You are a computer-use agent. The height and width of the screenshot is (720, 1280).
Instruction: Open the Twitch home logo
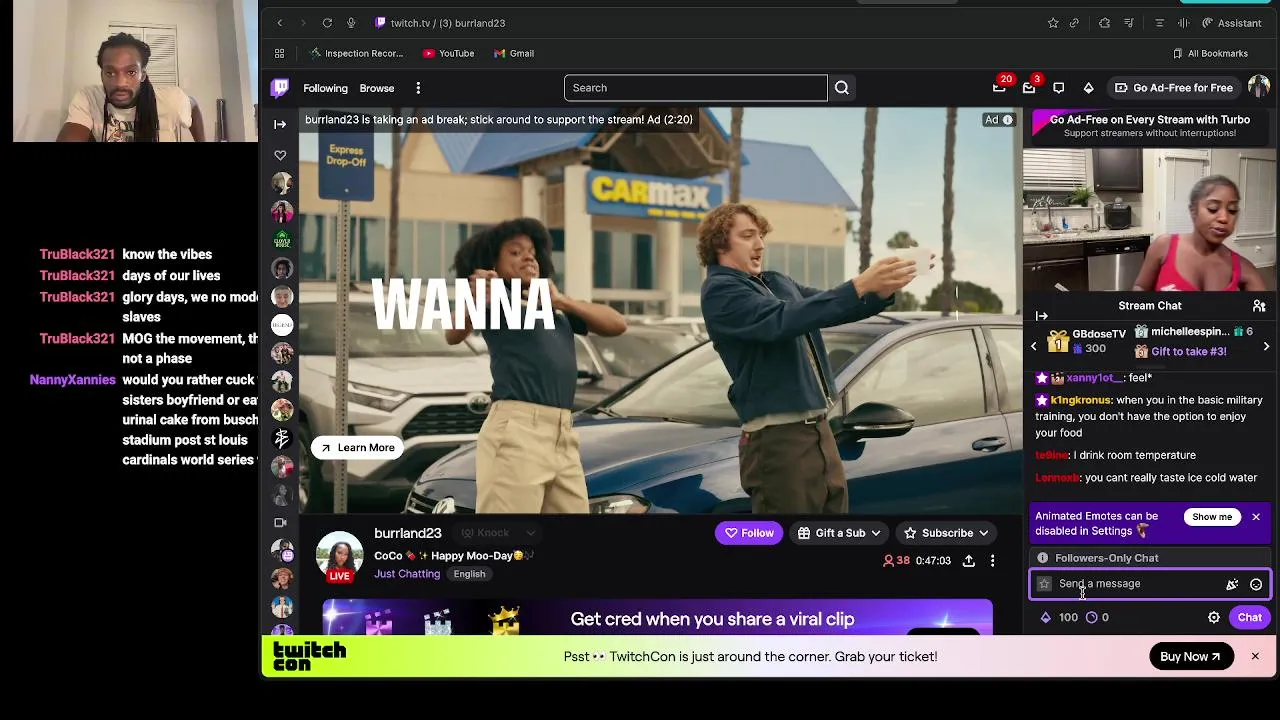click(280, 88)
